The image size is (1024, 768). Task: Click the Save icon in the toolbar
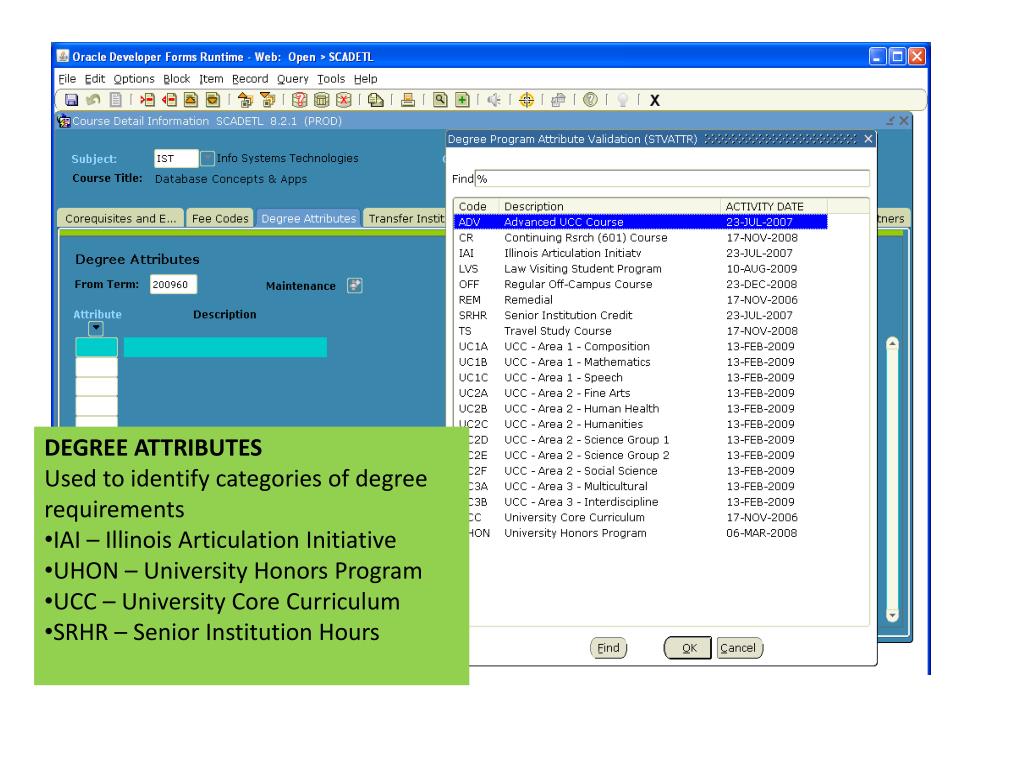click(x=71, y=100)
